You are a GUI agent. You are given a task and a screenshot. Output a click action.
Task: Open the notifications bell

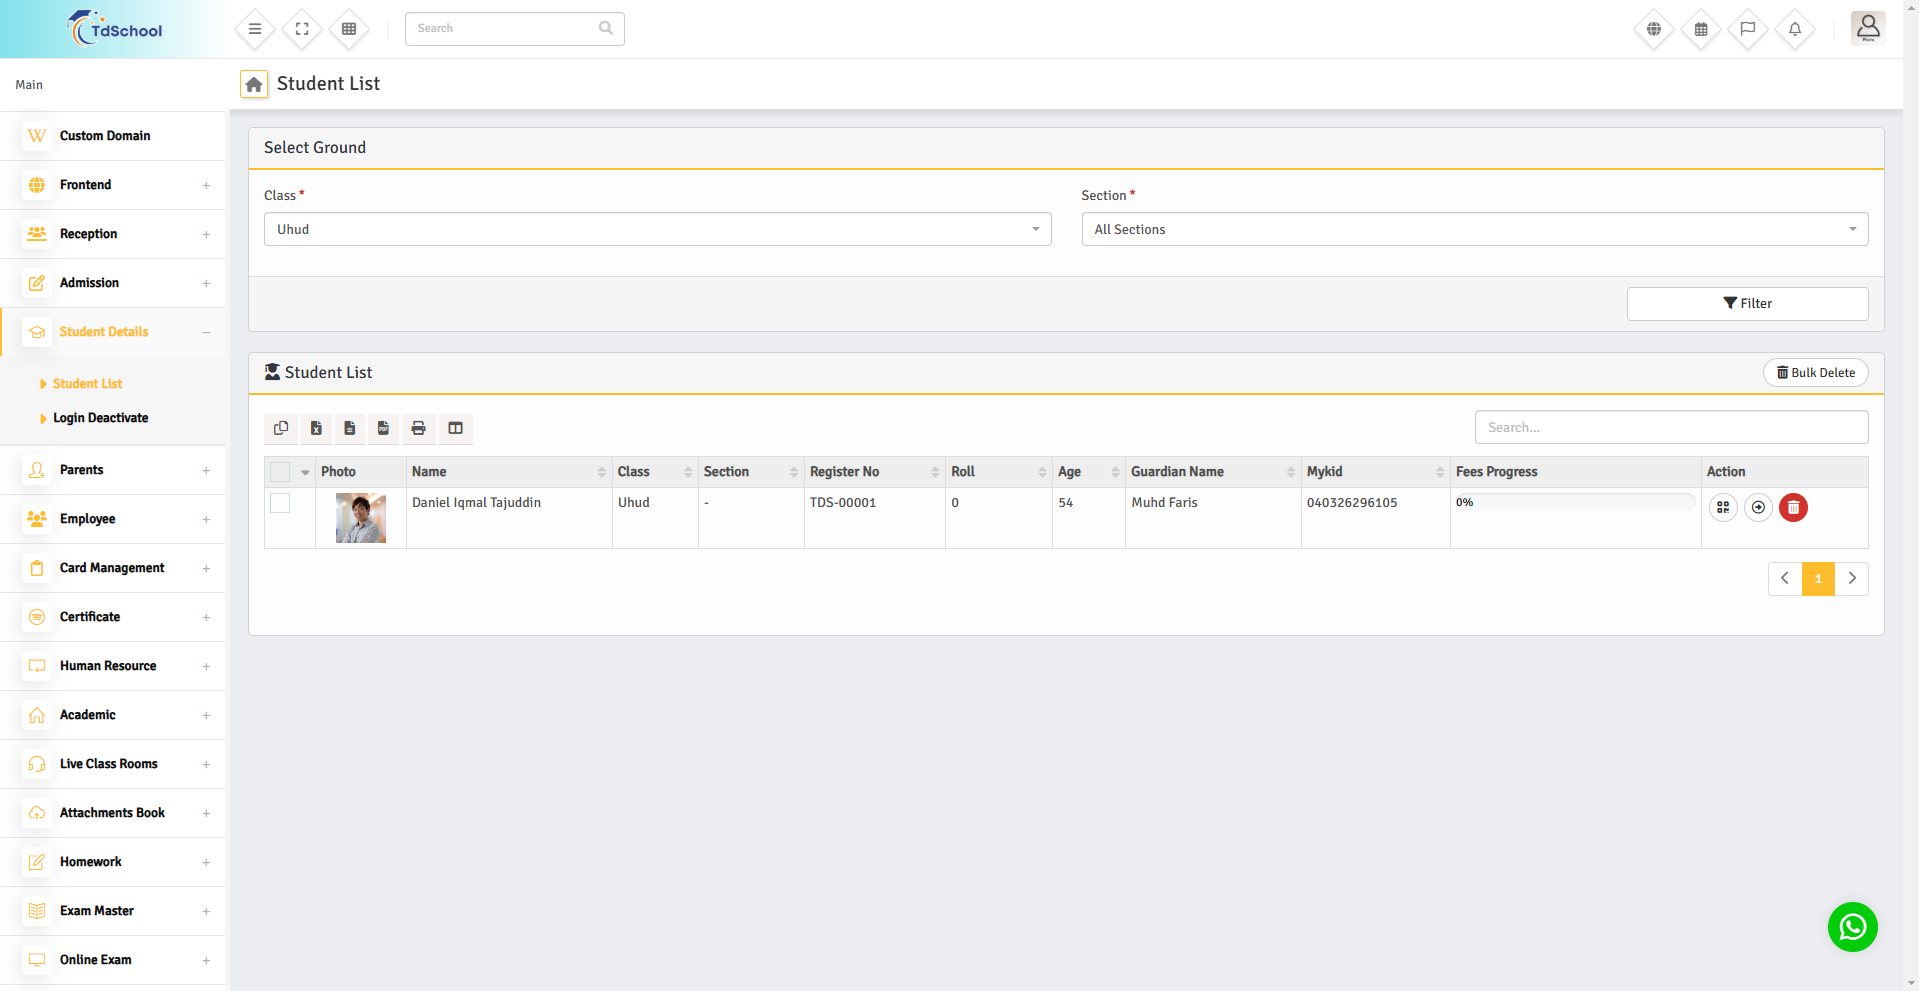[1794, 29]
